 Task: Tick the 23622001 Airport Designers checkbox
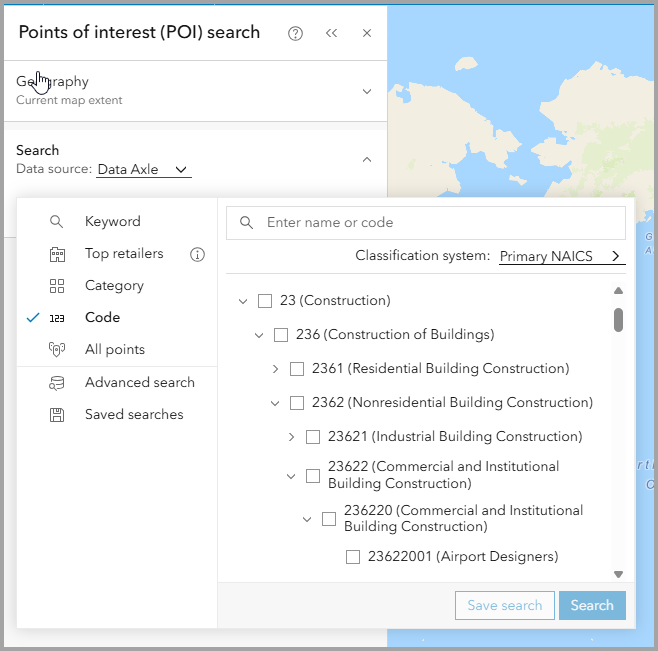pyautogui.click(x=353, y=557)
